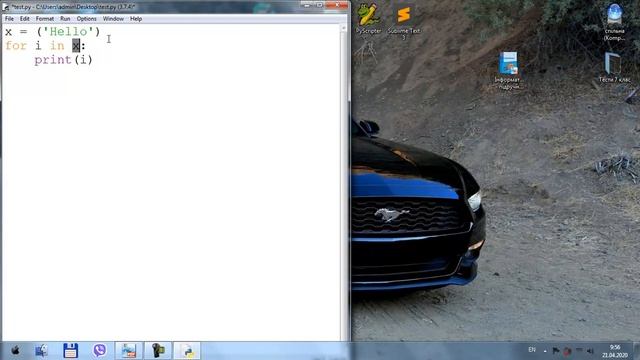This screenshot has height=360, width=640.
Task: Open the Edit menu
Action: pyautogui.click(x=24, y=19)
